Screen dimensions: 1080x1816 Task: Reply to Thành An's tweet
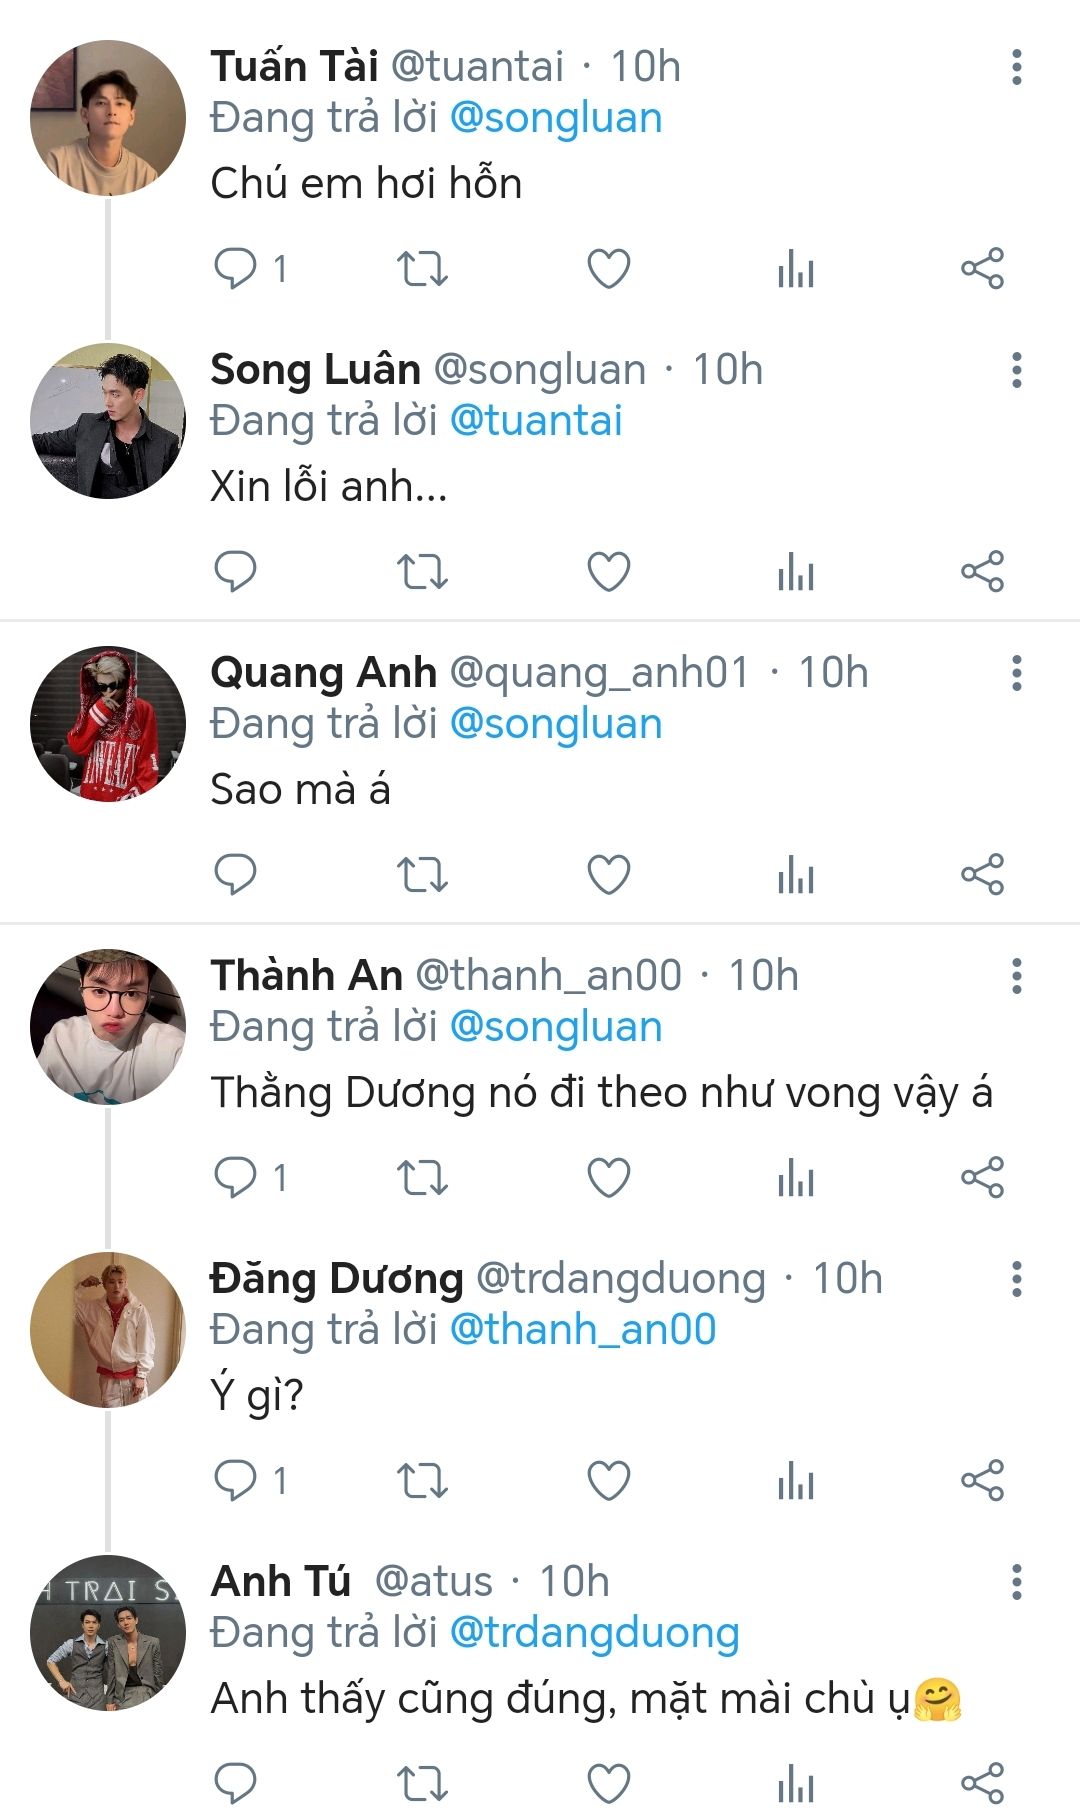point(236,1178)
